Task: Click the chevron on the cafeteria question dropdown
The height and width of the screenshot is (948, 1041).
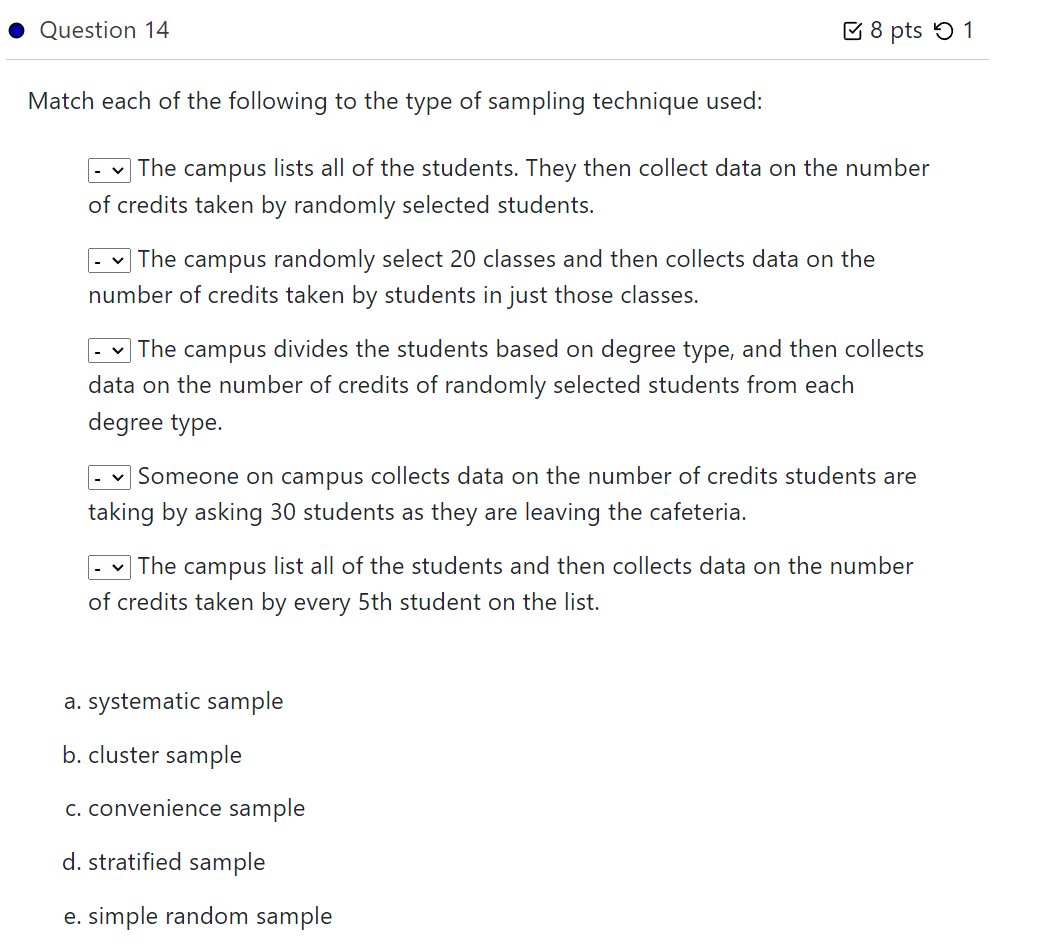Action: coord(117,477)
